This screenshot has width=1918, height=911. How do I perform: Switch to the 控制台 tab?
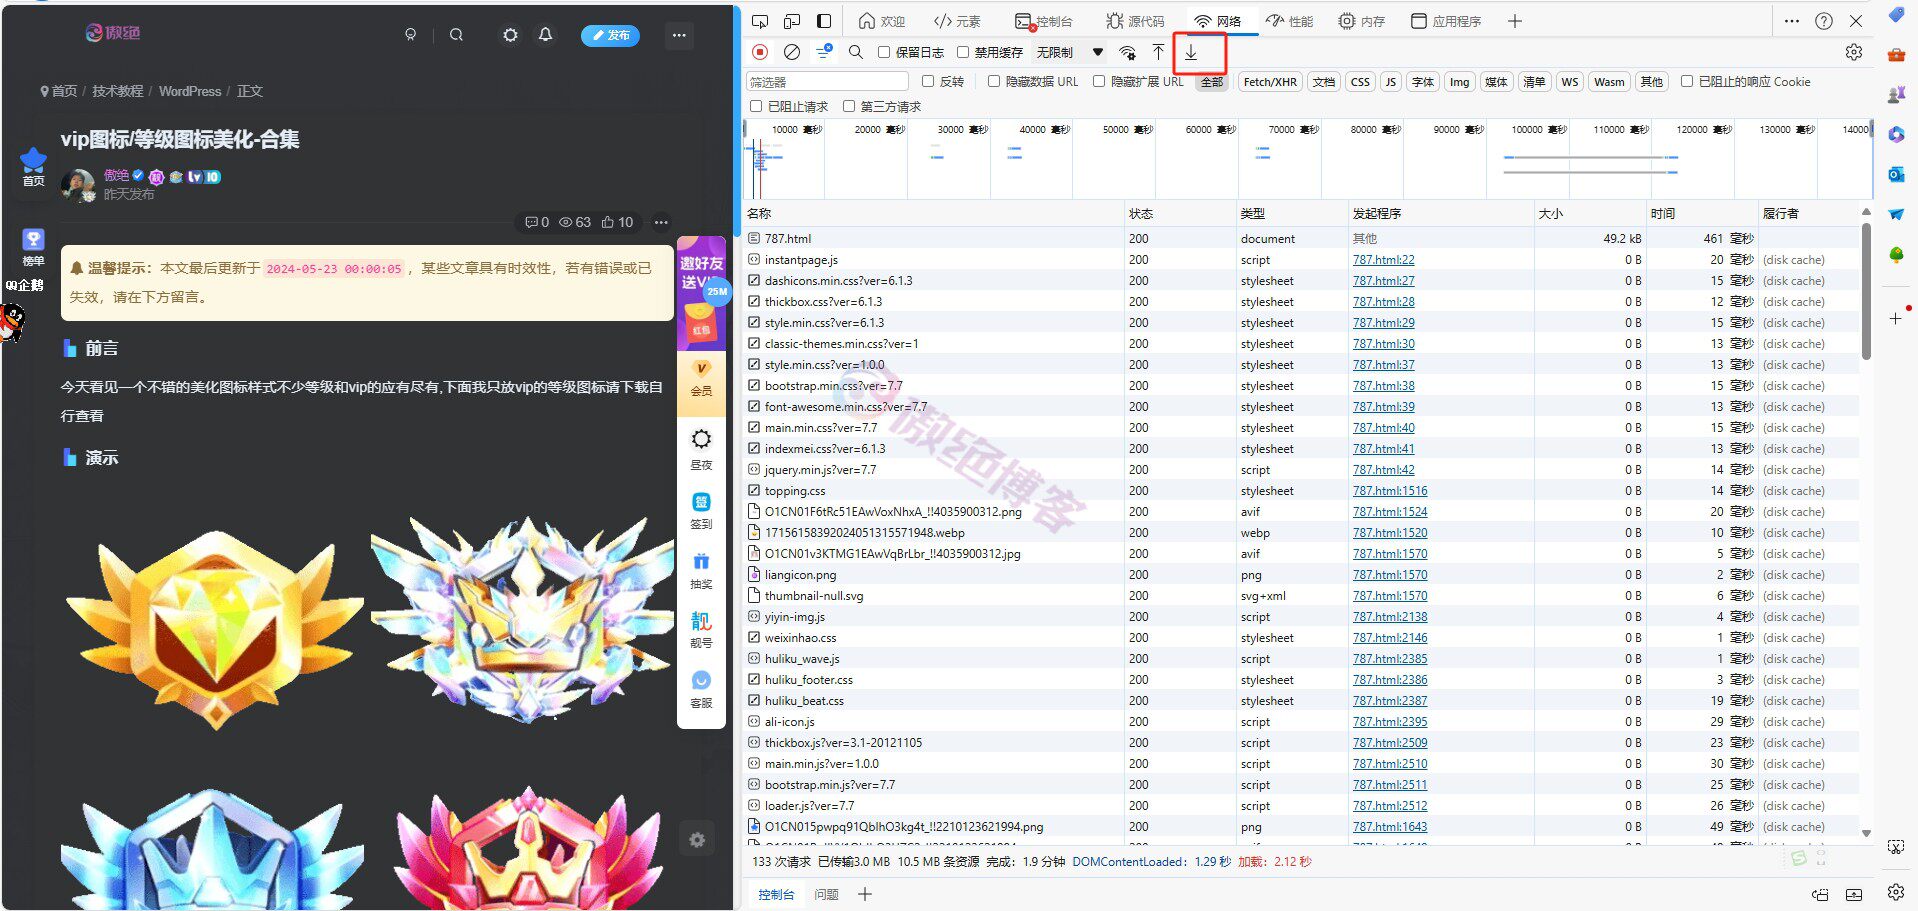click(x=1046, y=20)
